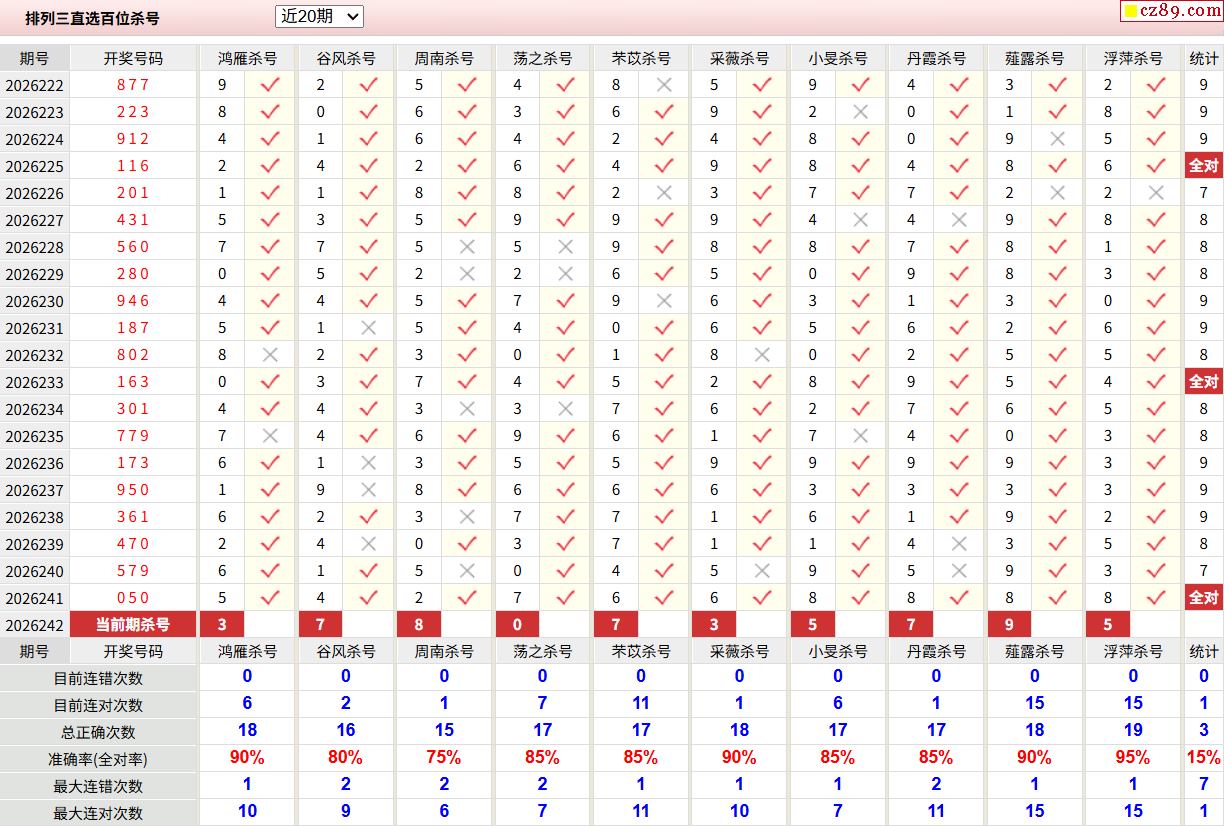This screenshot has width=1224, height=826.
Task: Click the gray X for 采薇杀号 in row 2026240
Action: tap(762, 570)
